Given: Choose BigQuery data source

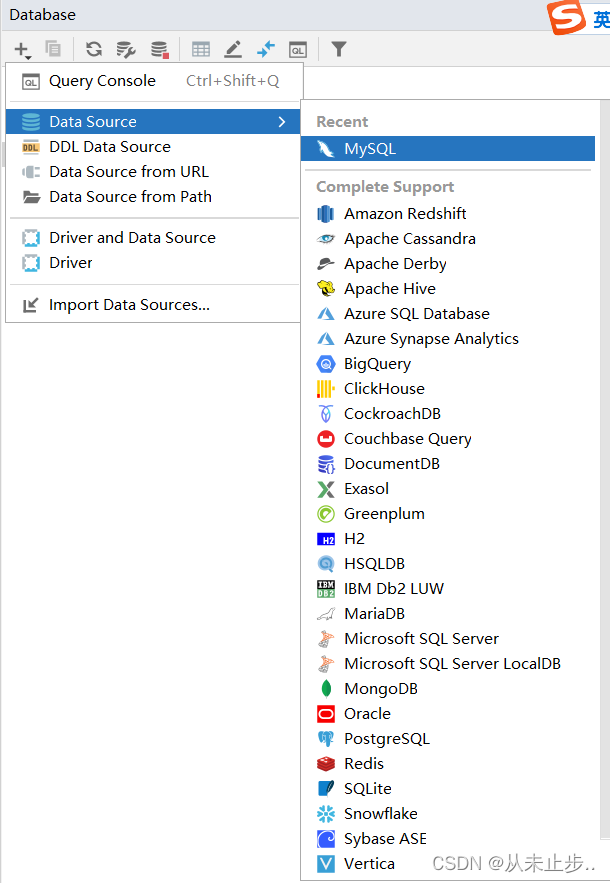Looking at the screenshot, I should [x=448, y=364].
